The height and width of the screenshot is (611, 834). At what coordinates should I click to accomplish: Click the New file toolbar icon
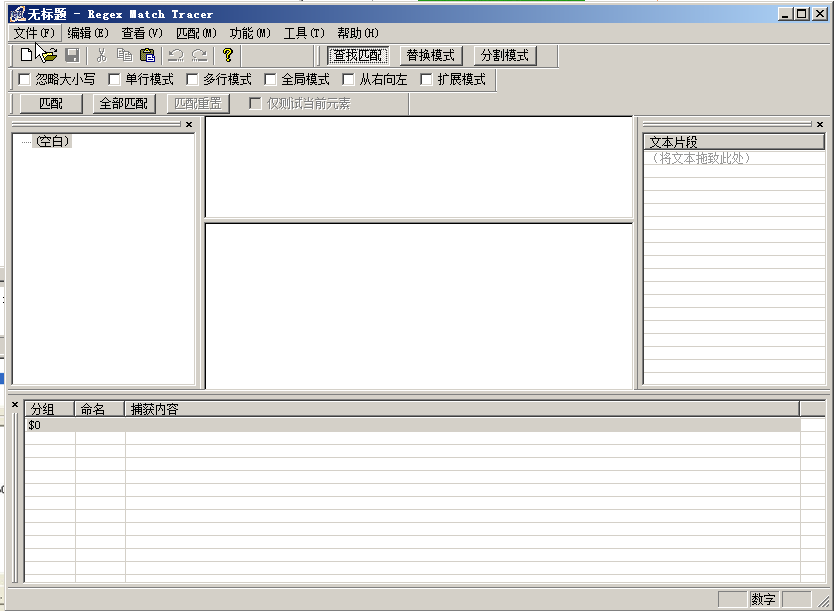[x=26, y=55]
